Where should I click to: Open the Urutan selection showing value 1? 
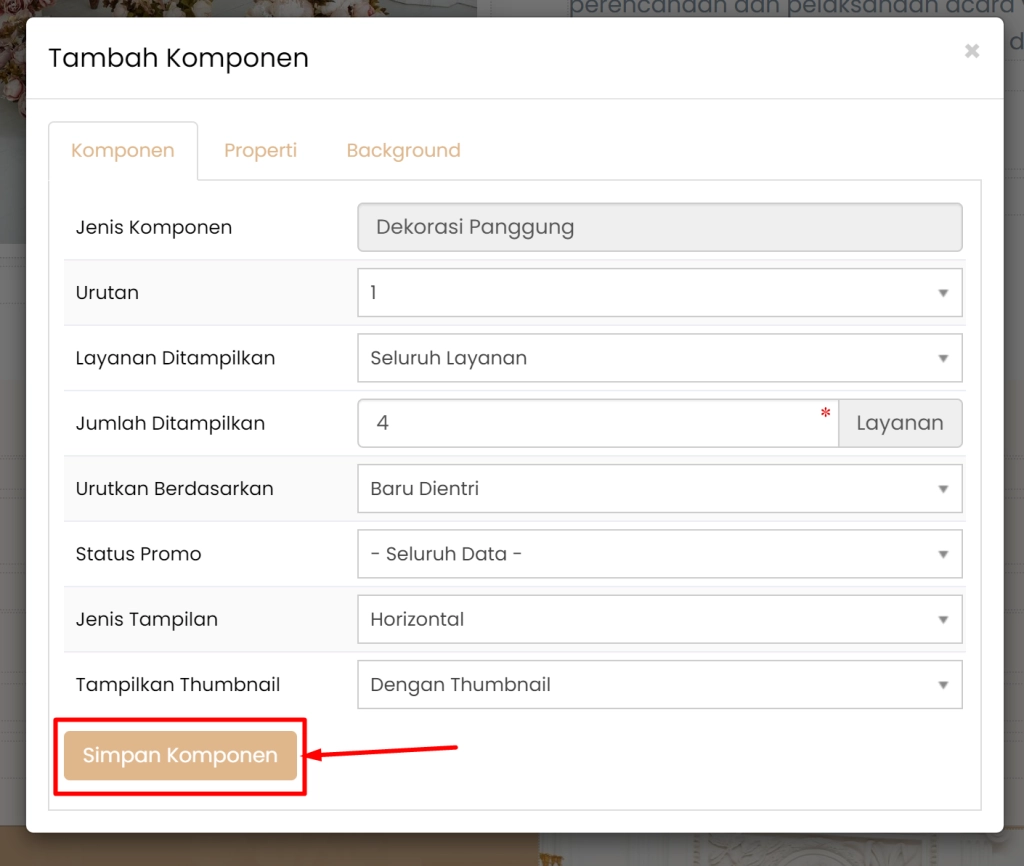click(650, 292)
